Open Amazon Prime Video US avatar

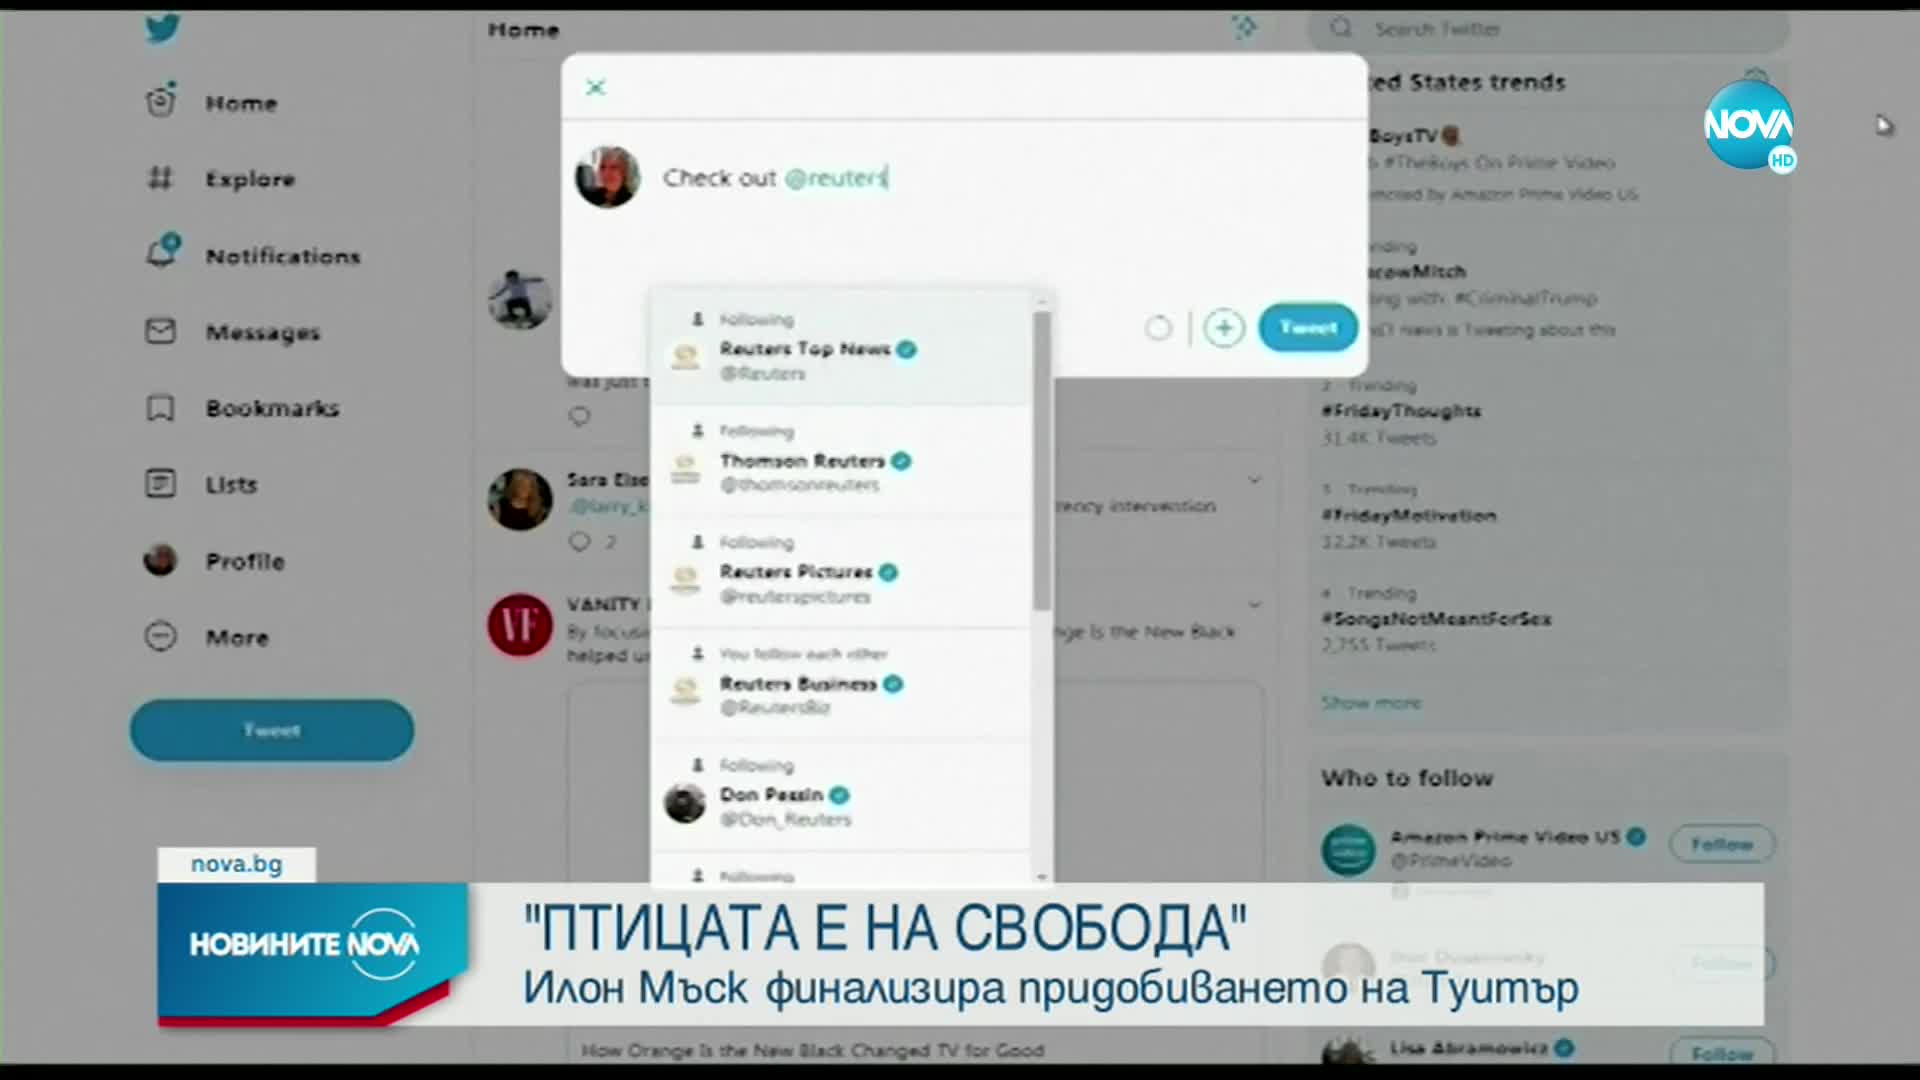tap(1348, 849)
